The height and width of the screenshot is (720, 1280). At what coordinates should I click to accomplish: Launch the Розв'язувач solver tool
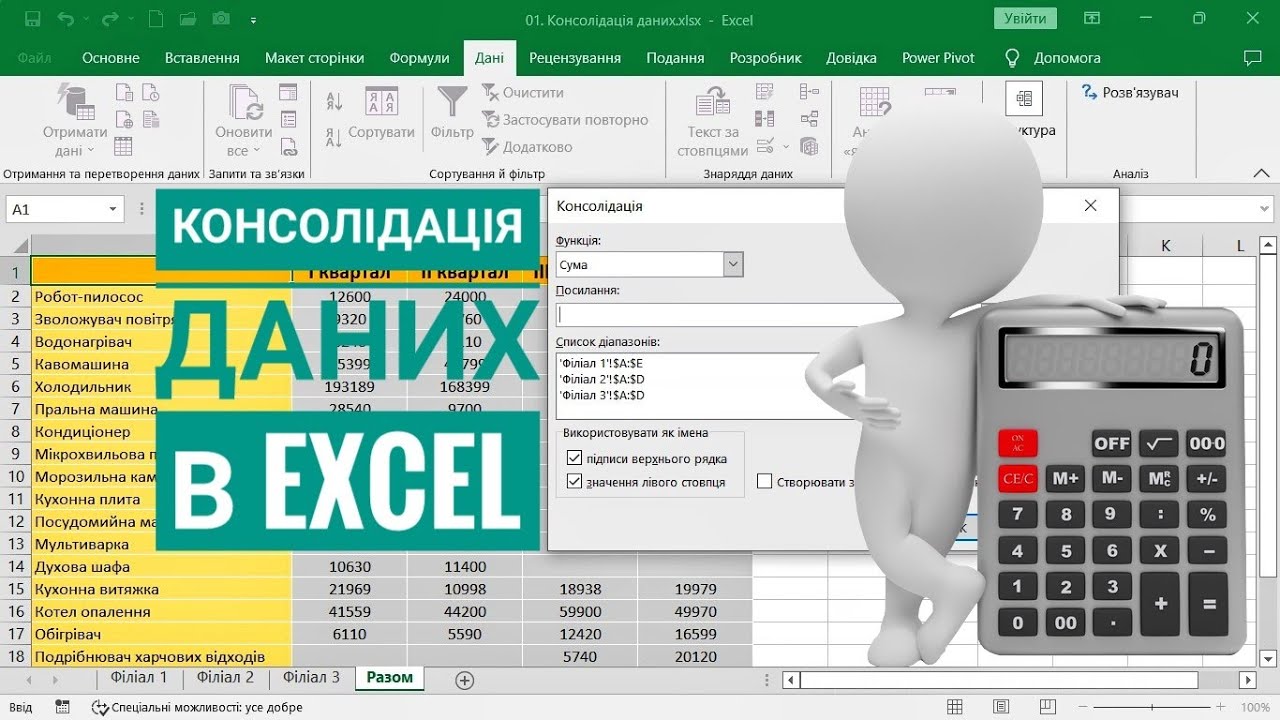(1130, 92)
